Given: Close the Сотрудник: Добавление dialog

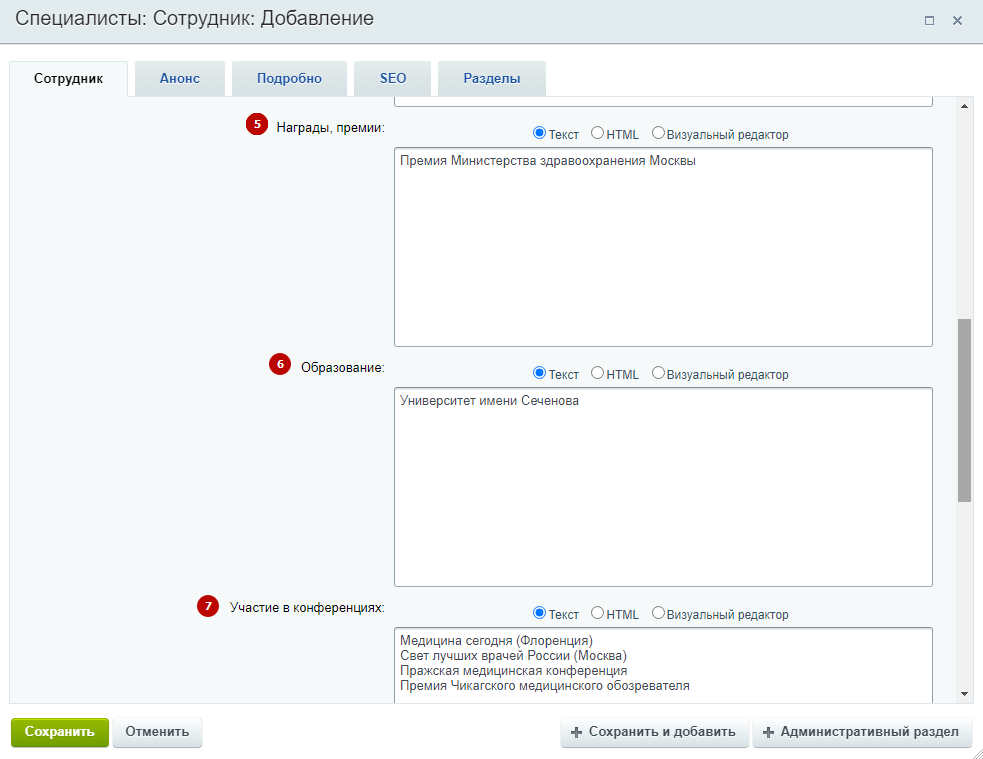Looking at the screenshot, I should click(x=957, y=21).
